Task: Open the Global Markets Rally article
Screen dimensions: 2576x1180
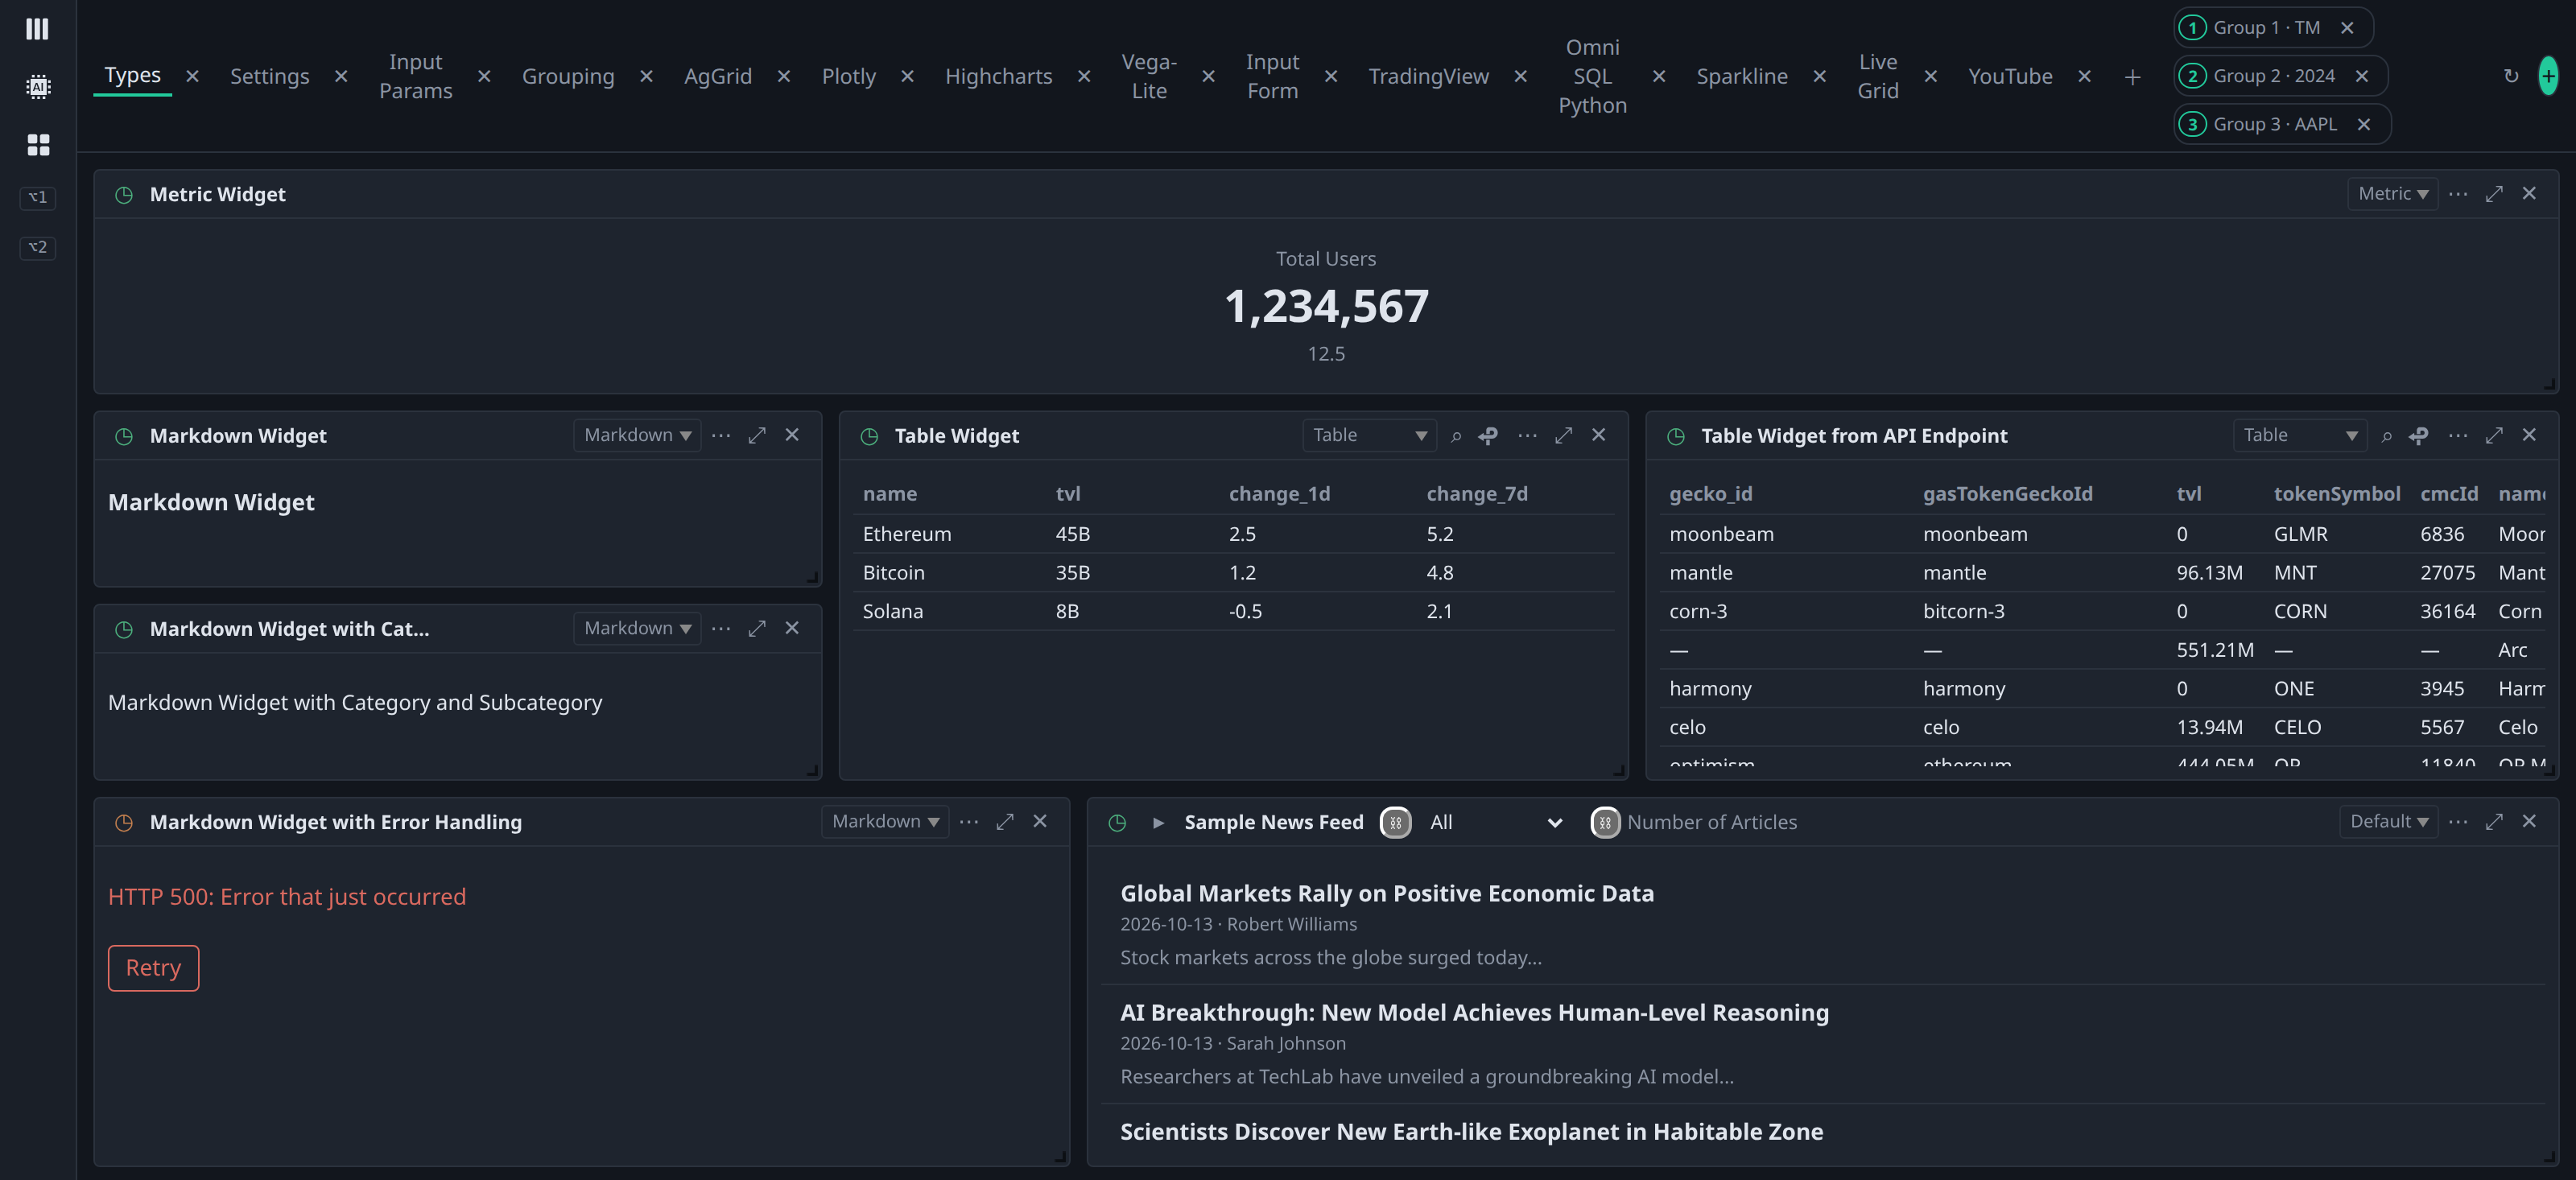Action: [x=1387, y=894]
